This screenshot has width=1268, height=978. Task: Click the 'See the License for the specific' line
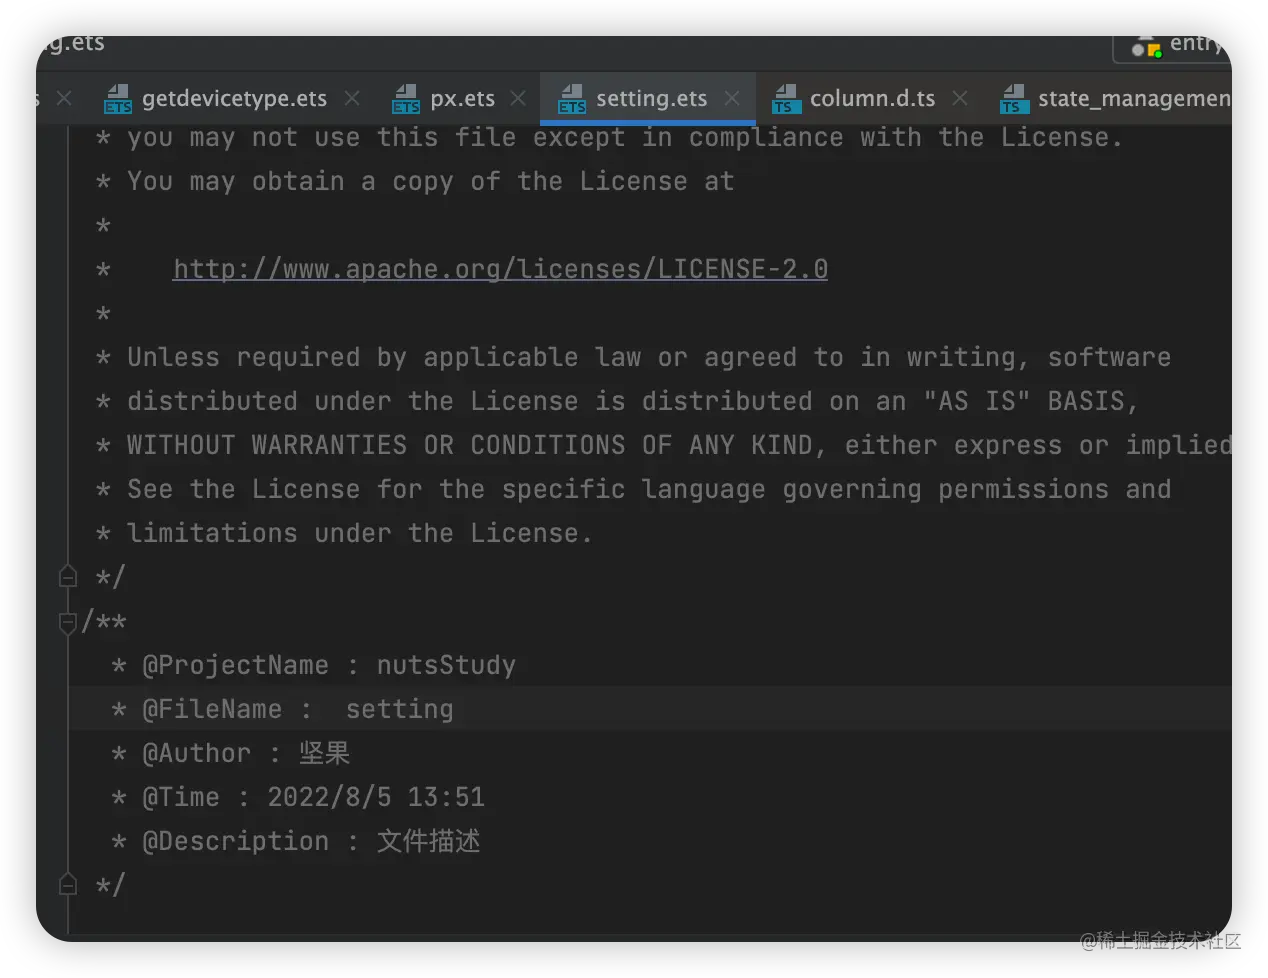coord(633,489)
